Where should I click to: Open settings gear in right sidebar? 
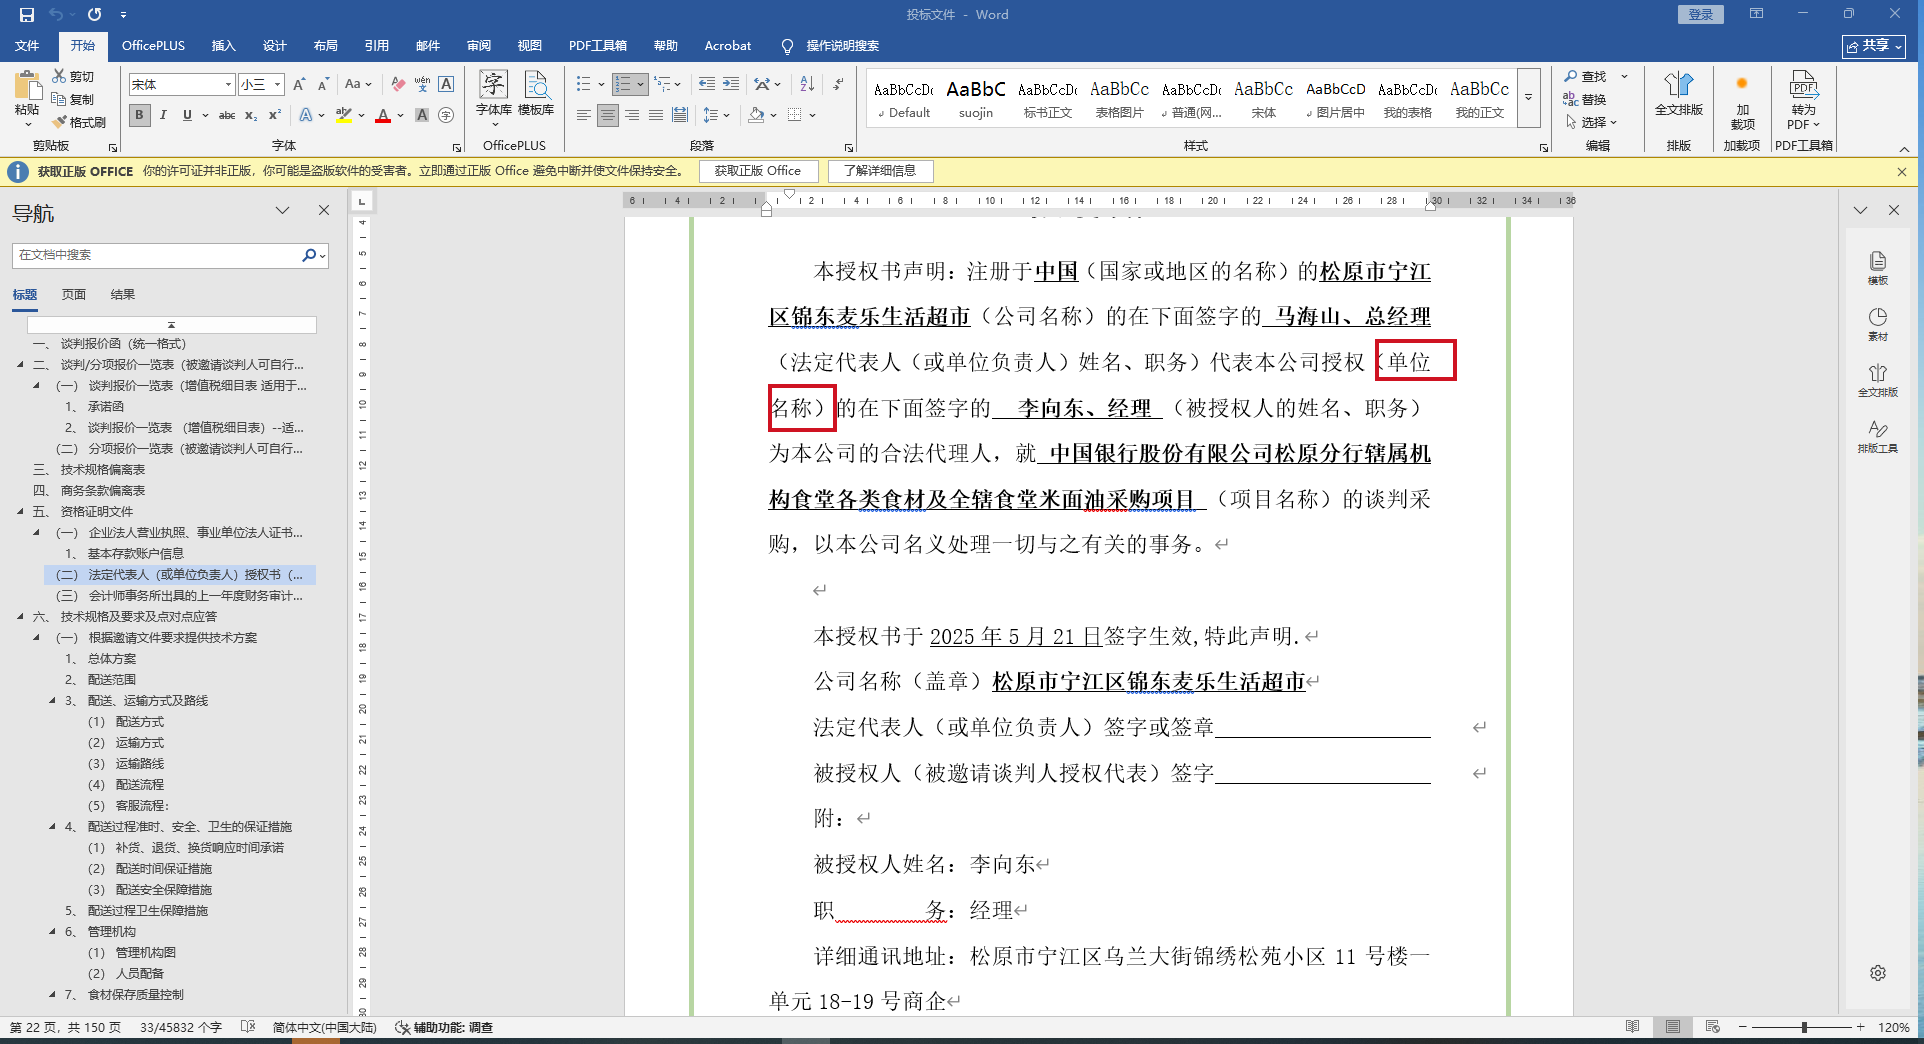click(x=1878, y=973)
